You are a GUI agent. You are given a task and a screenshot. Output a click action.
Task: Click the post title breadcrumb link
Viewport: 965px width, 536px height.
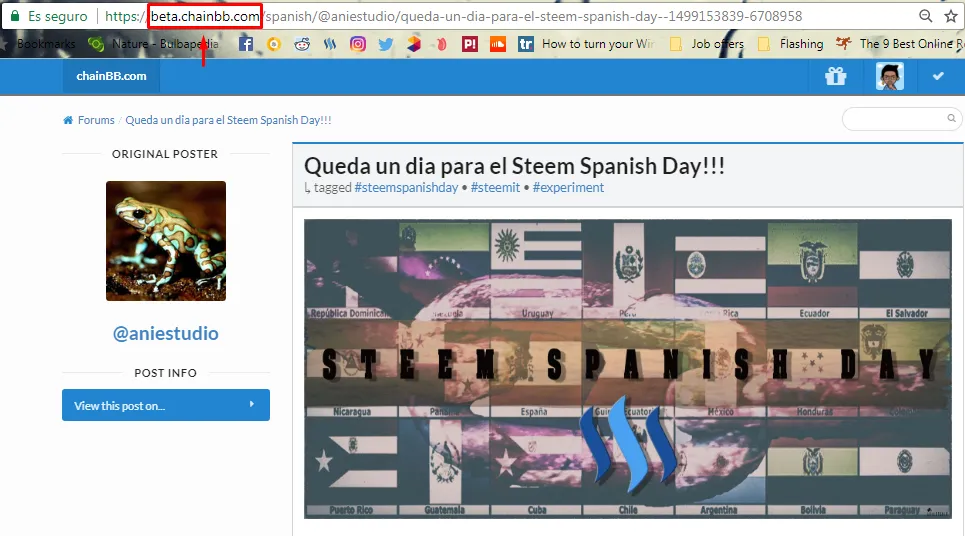pyautogui.click(x=228, y=120)
